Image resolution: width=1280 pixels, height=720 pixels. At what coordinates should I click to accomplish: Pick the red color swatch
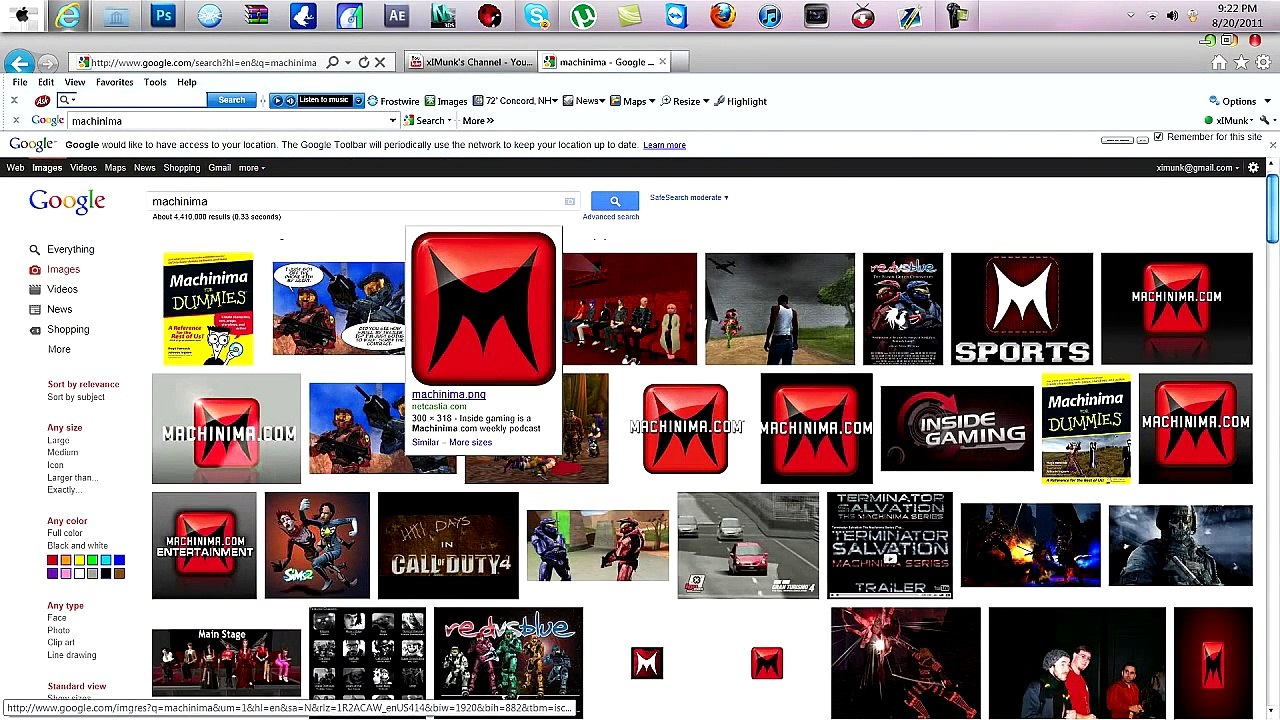pos(52,560)
